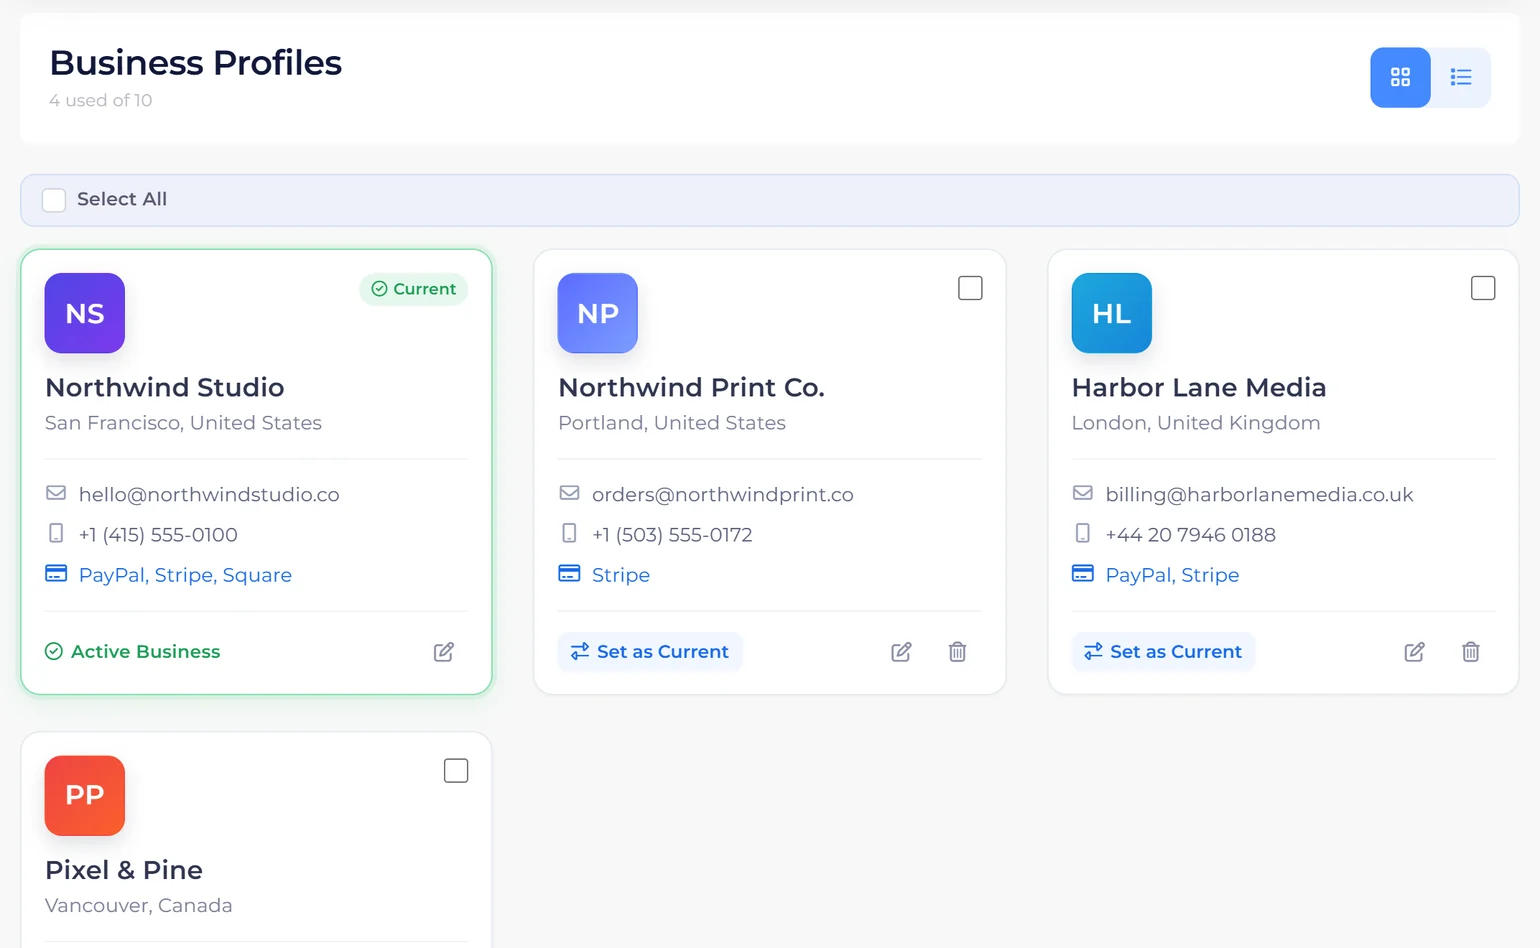Viewport: 1540px width, 948px height.
Task: Click the '4 used of 10' counter
Action: (x=101, y=100)
